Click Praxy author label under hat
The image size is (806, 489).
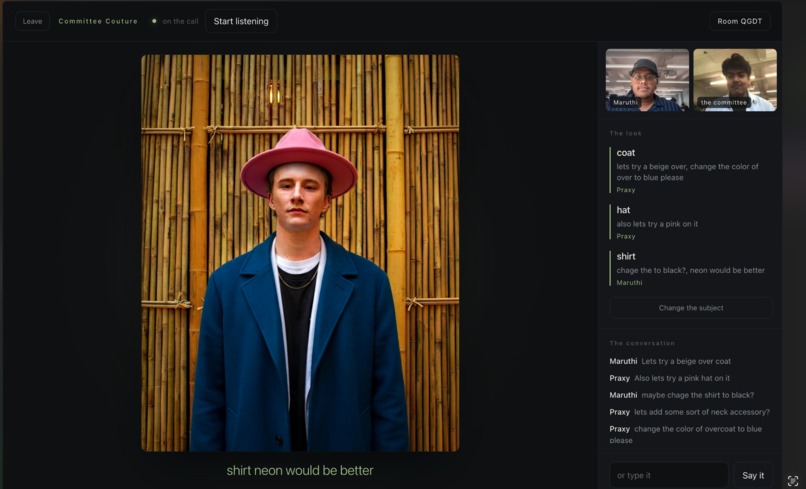click(x=626, y=236)
